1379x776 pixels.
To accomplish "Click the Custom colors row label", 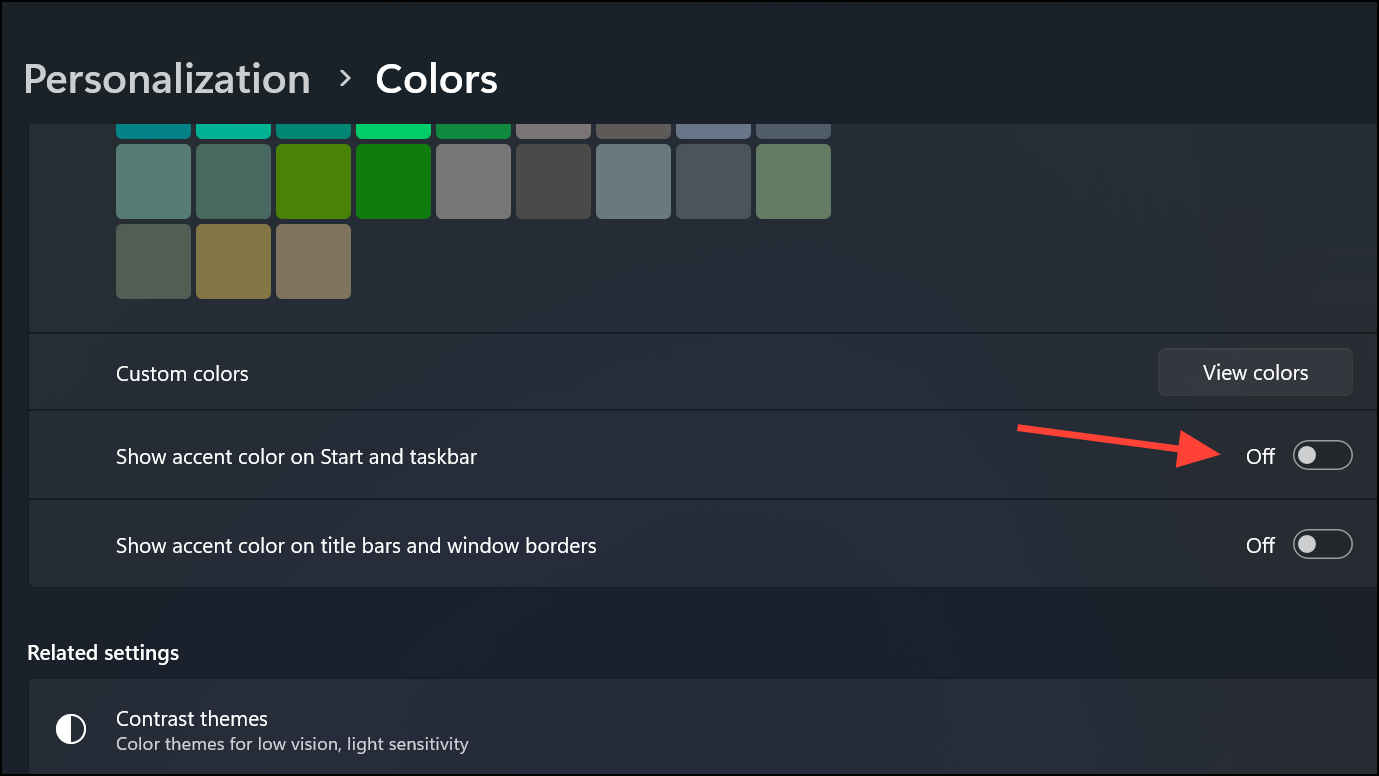I will (x=182, y=374).
